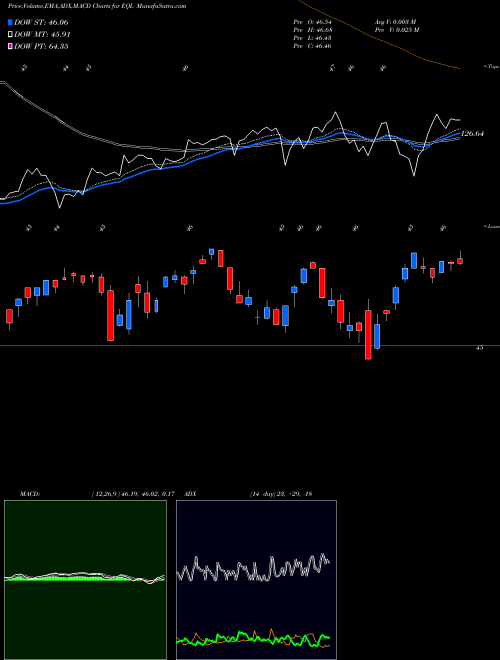Click the large red candle dipping below the 45 line
The width and height of the screenshot is (500, 660).
pyautogui.click(x=368, y=335)
